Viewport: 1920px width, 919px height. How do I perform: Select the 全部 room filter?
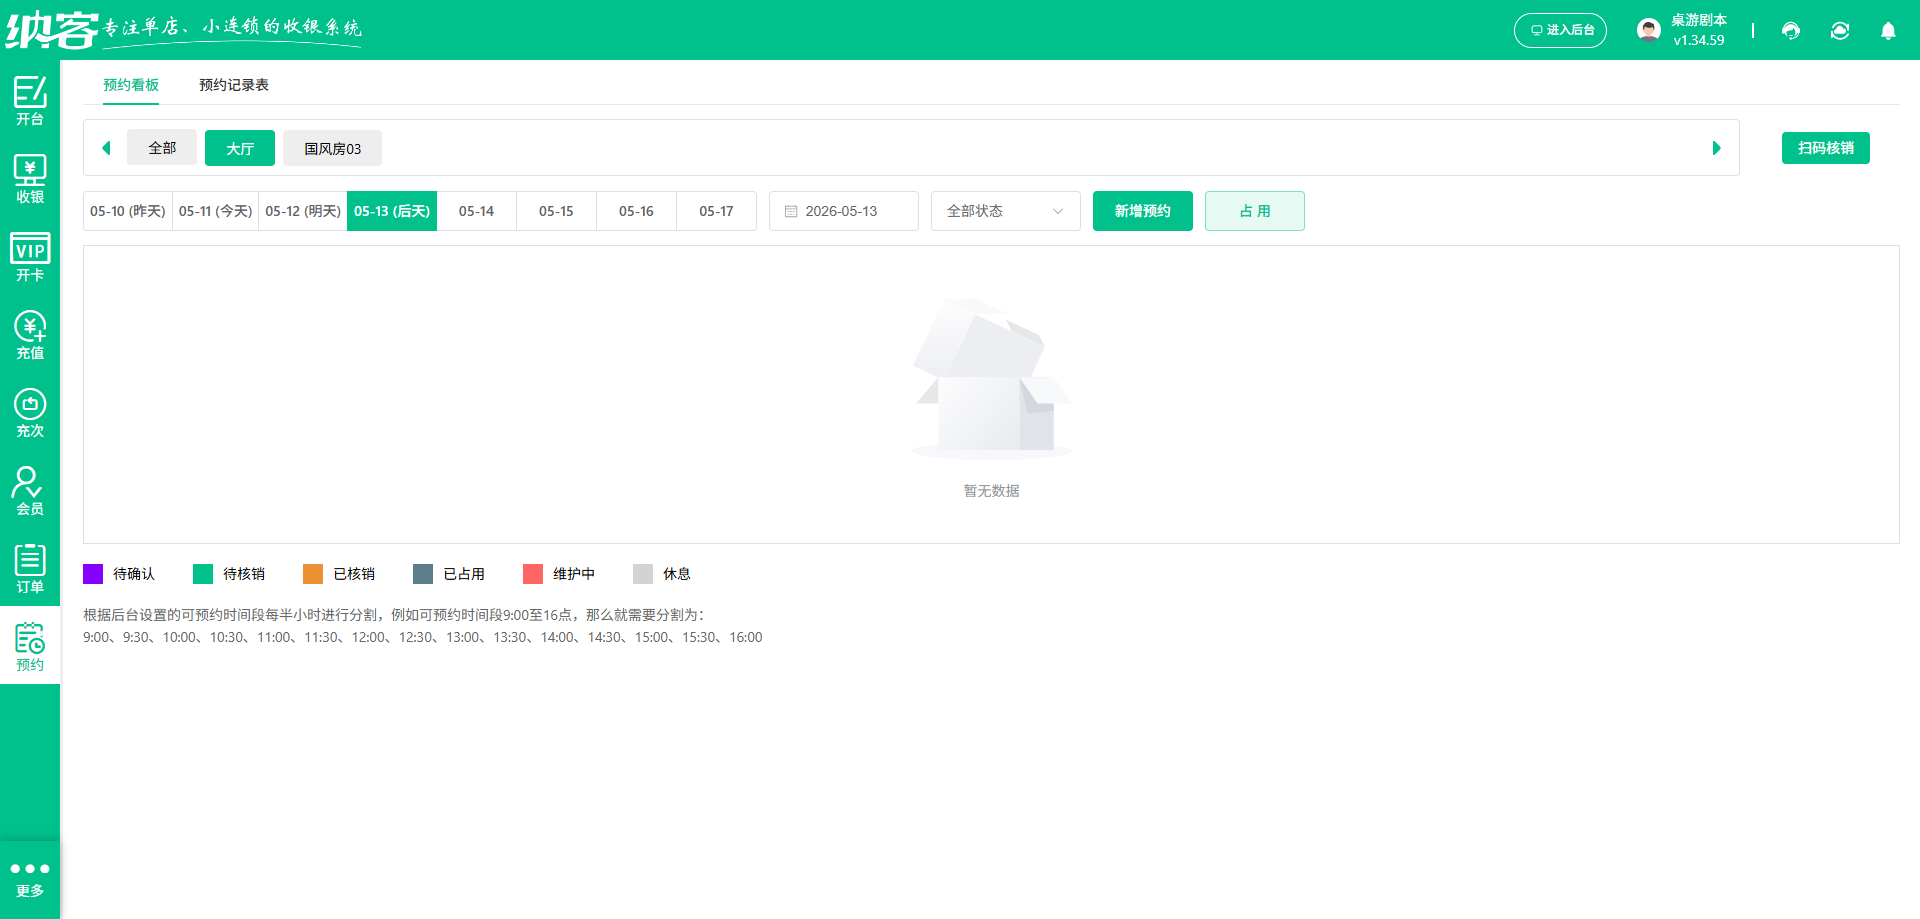pyautogui.click(x=162, y=148)
